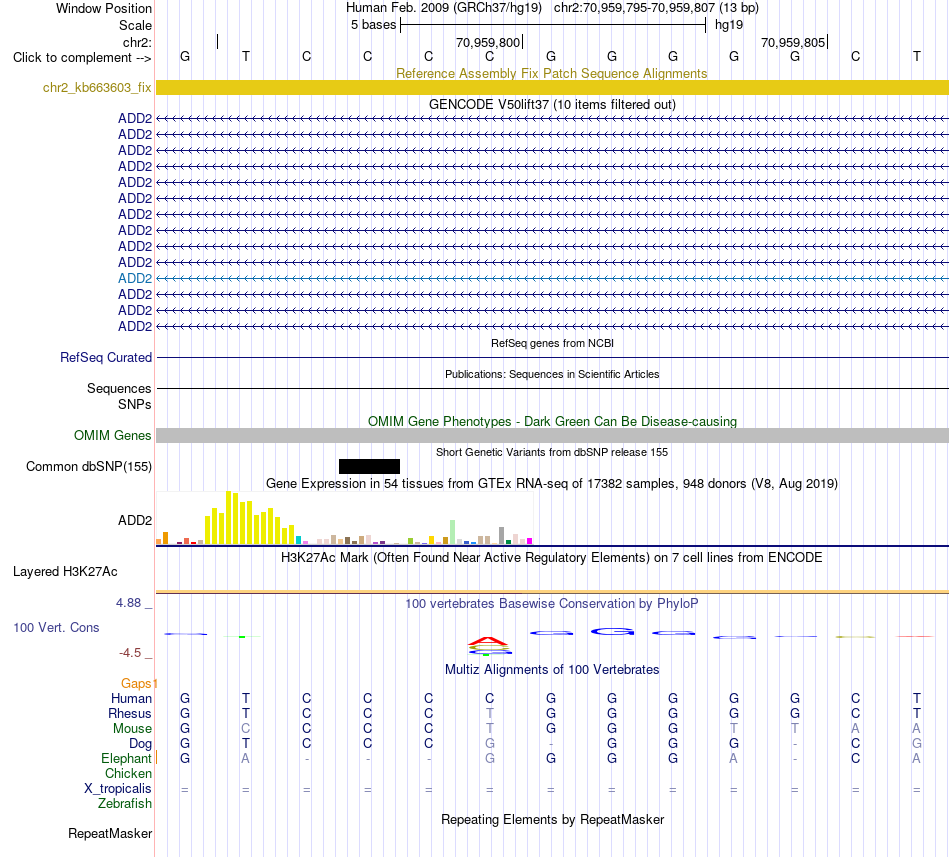Click the orange Gaps label

point(136,683)
